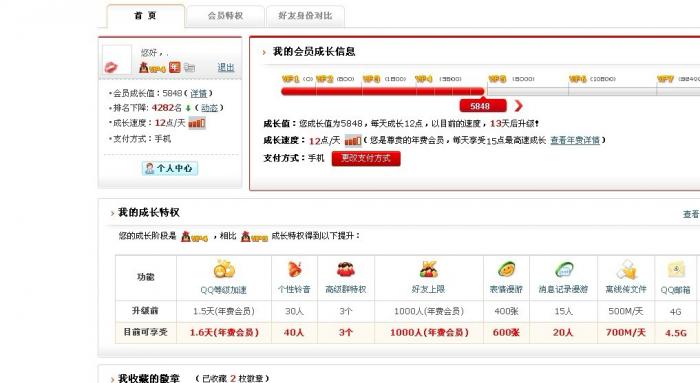This screenshot has width=700, height=383.
Task: Click the 高级群特权 label
Action: [x=346, y=289]
